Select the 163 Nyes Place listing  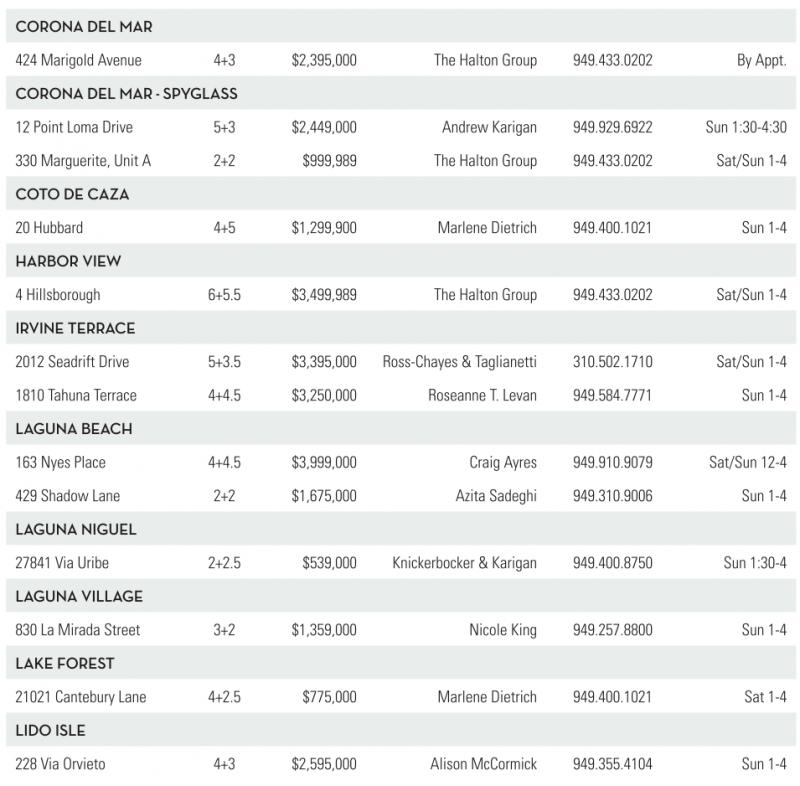pyautogui.click(x=60, y=462)
